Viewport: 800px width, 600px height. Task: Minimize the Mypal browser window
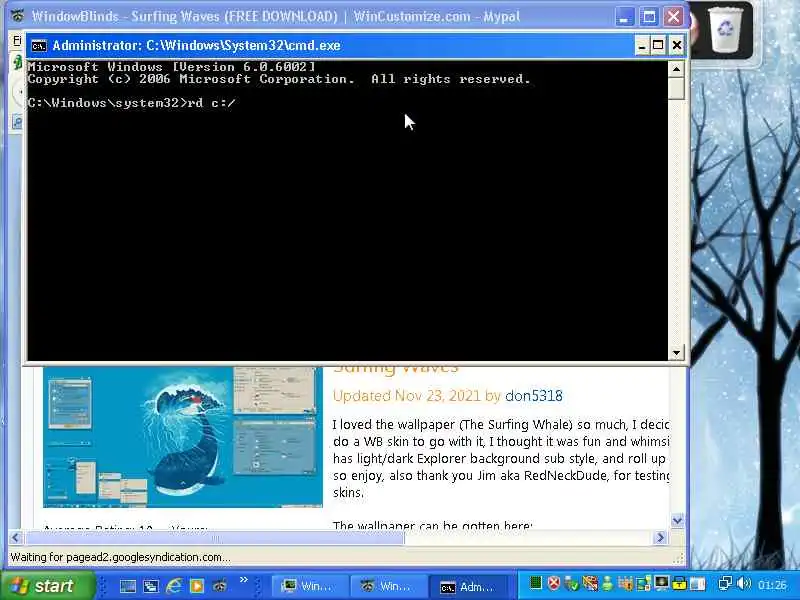click(623, 16)
